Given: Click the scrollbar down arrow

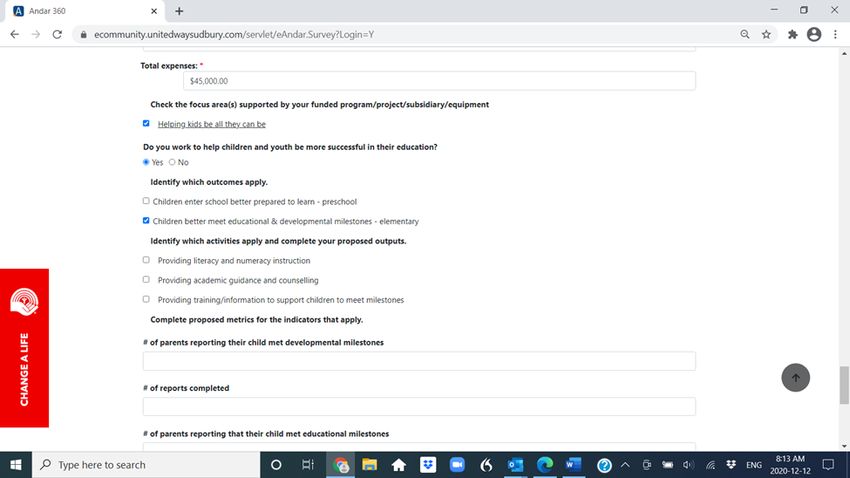Looking at the screenshot, I should coord(844,446).
